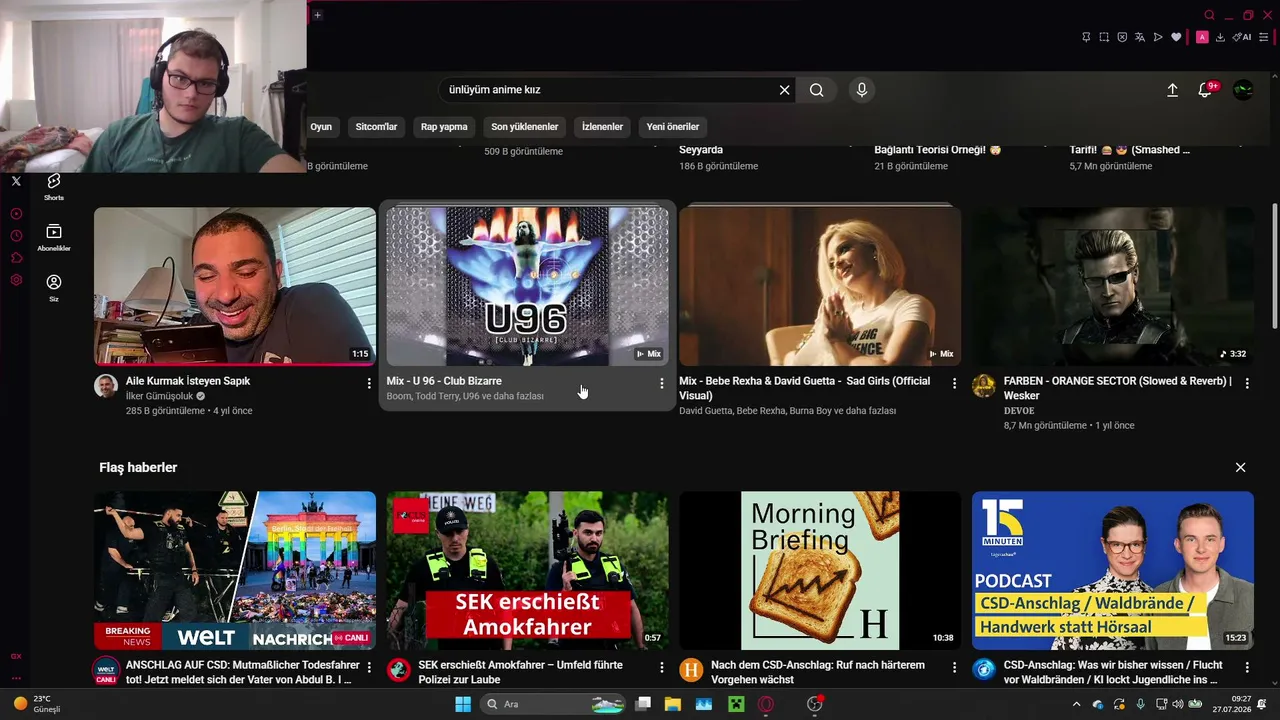This screenshot has width=1280, height=720.
Task: Click the heart bookmark icon
Action: pos(1176,37)
